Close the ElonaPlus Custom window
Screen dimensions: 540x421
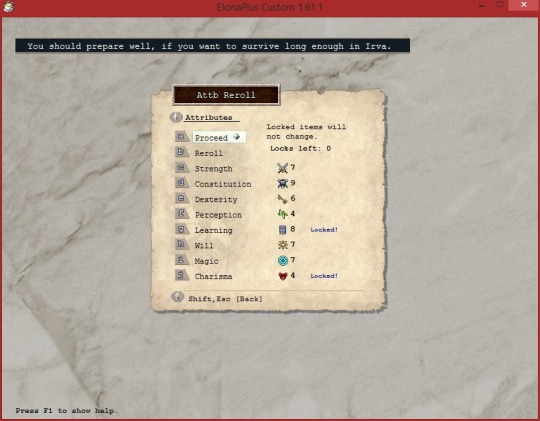[523, 5]
